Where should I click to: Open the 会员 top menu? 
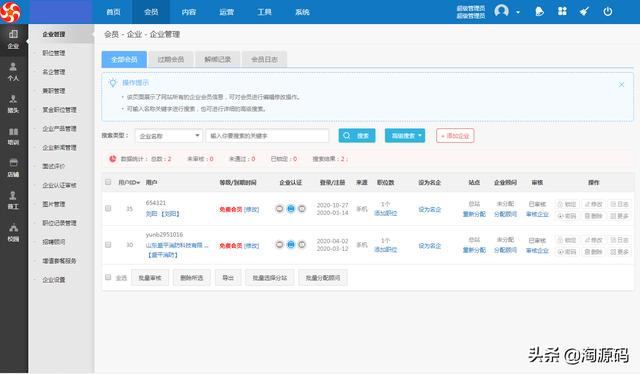coord(151,12)
